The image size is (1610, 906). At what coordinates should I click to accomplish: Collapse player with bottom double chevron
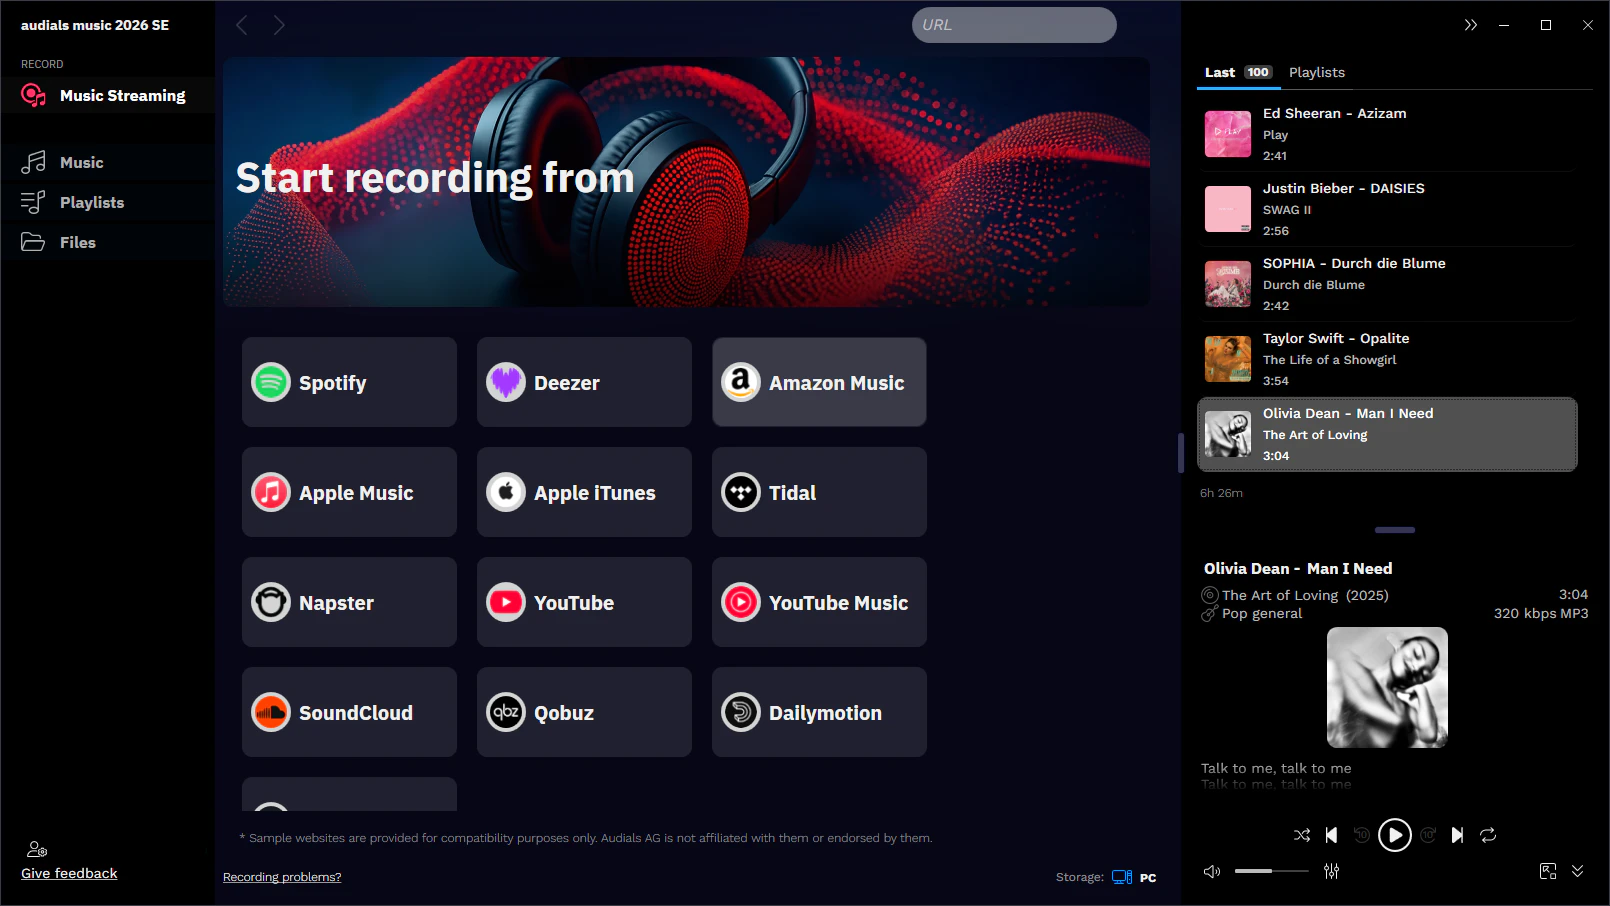[1577, 871]
